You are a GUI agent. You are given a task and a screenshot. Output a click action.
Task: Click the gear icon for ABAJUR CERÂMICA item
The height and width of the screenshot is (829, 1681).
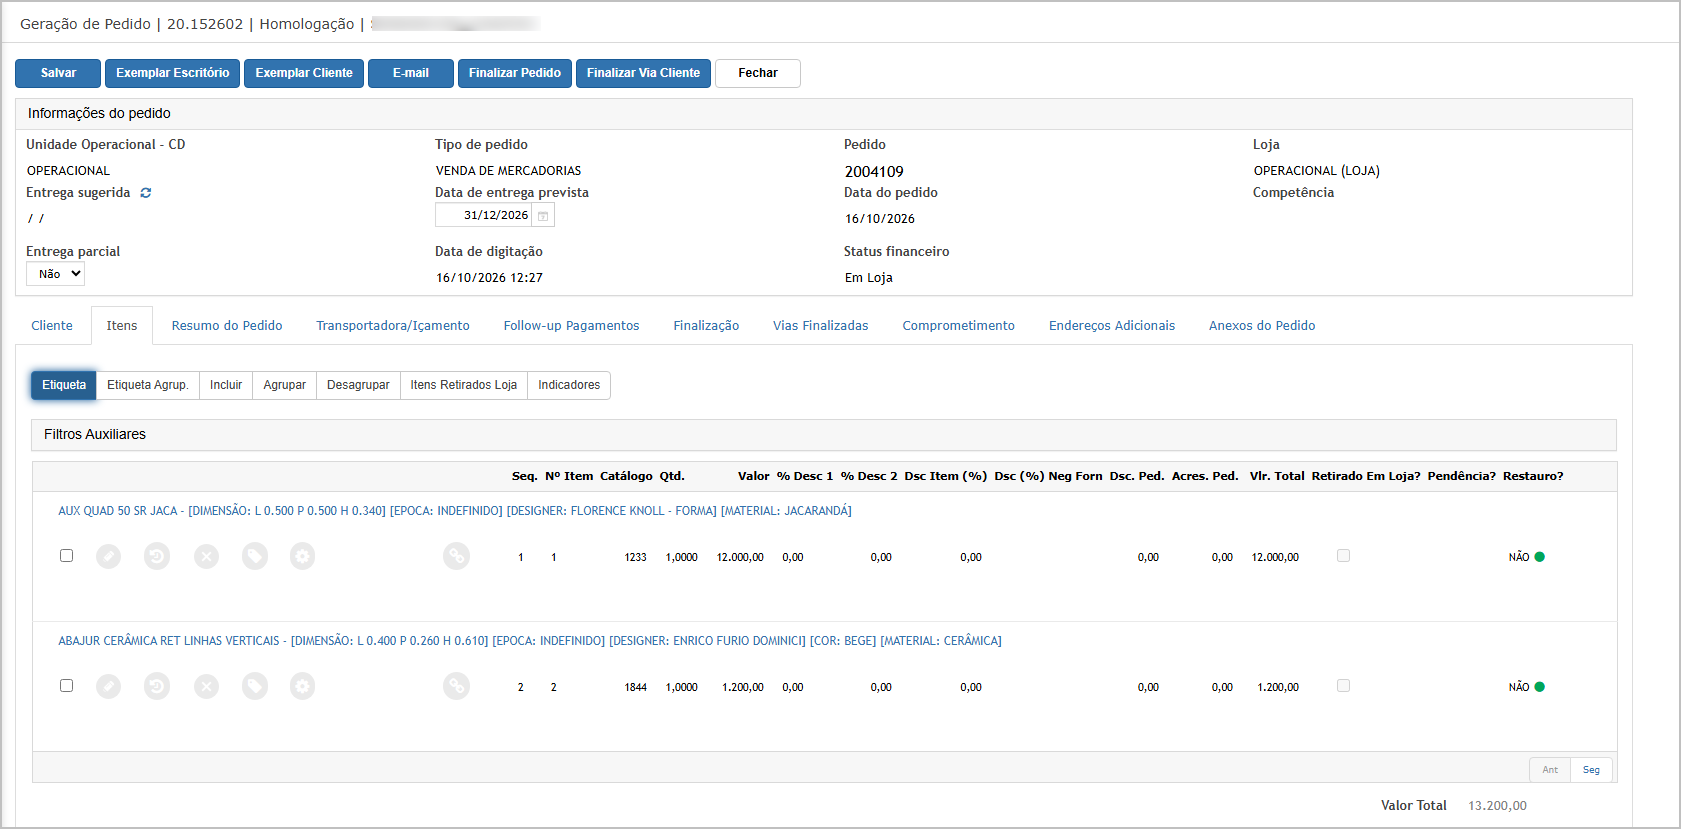coord(303,686)
